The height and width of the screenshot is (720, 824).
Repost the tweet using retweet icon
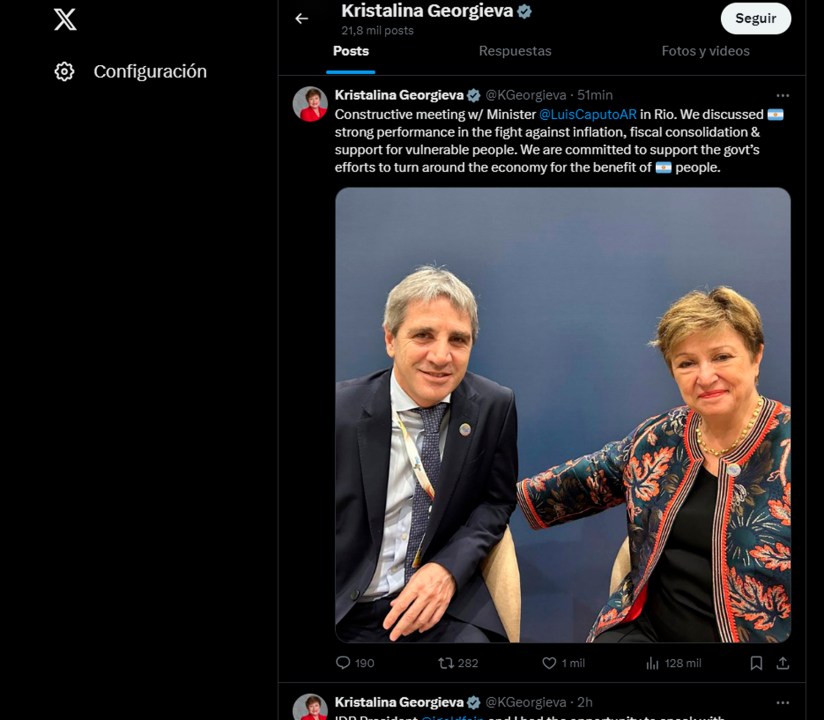446,662
